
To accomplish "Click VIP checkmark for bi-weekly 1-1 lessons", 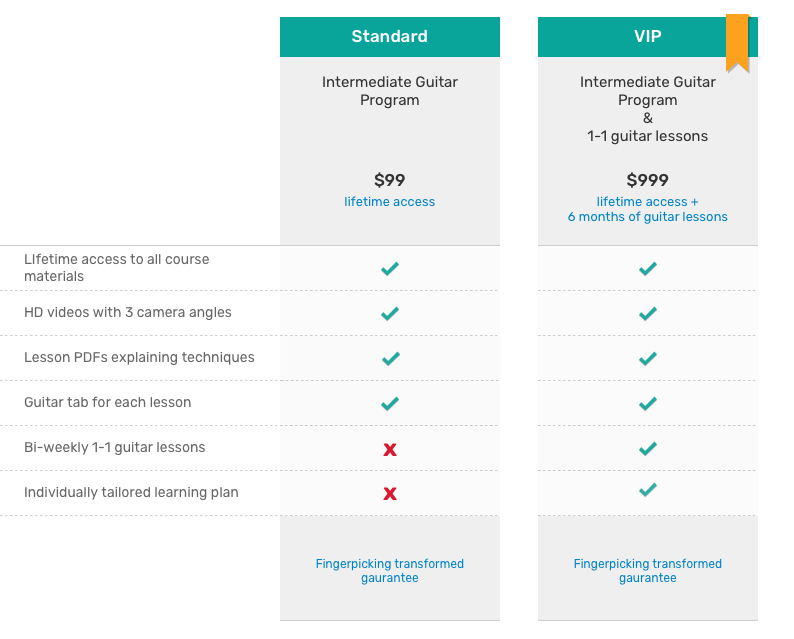I will (x=648, y=449).
